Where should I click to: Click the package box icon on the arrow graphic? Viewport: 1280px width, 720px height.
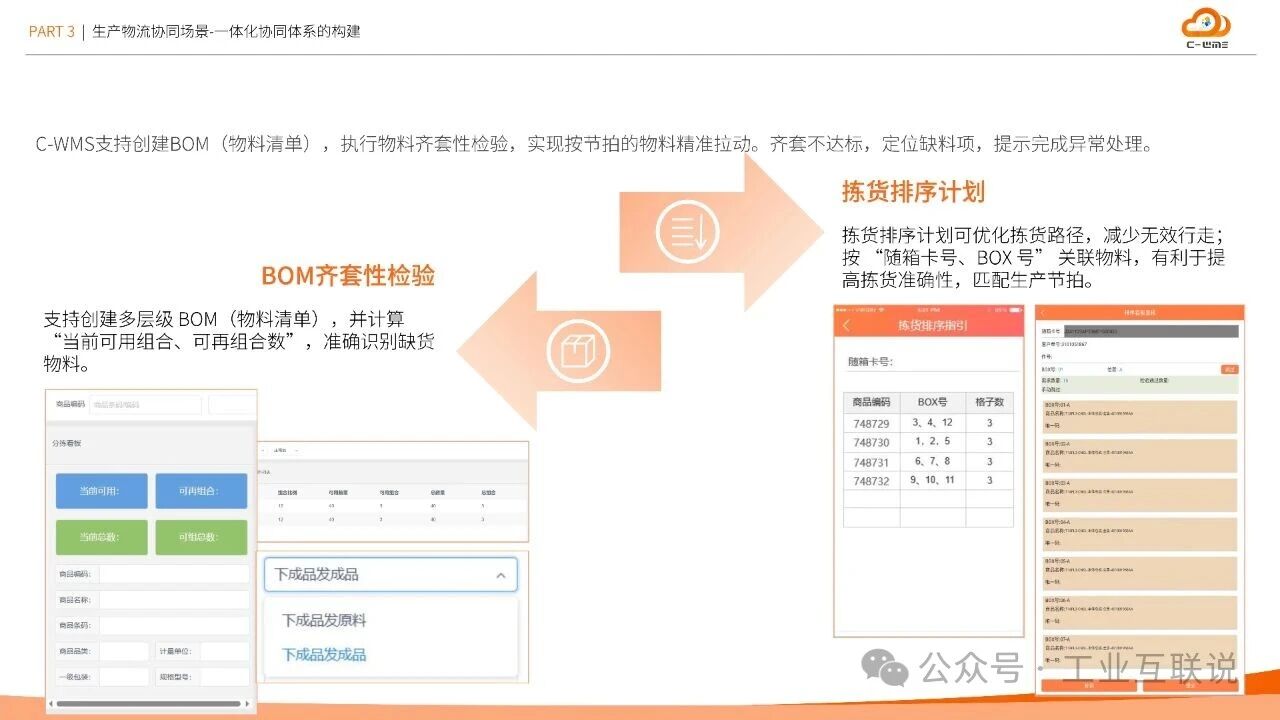pyautogui.click(x=580, y=352)
